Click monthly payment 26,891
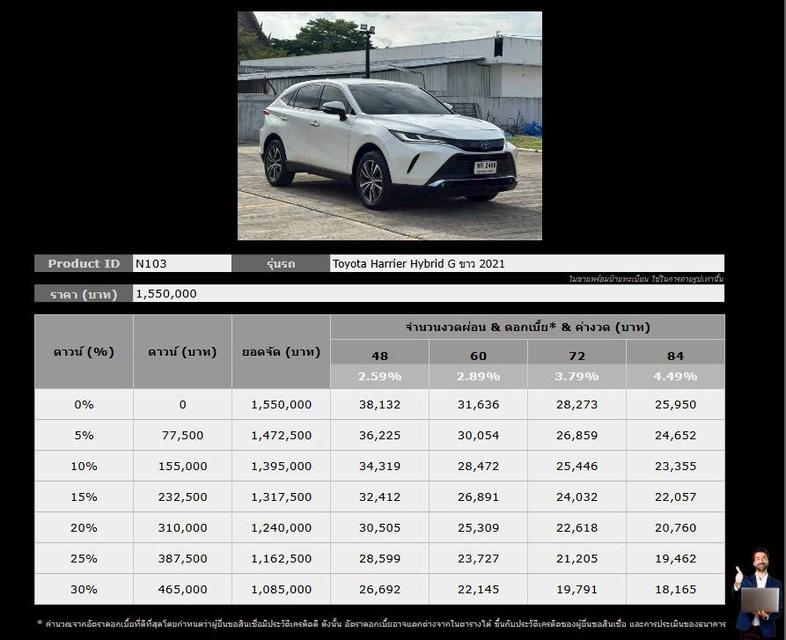Image resolution: width=786 pixels, height=640 pixels. pyautogui.click(x=478, y=497)
